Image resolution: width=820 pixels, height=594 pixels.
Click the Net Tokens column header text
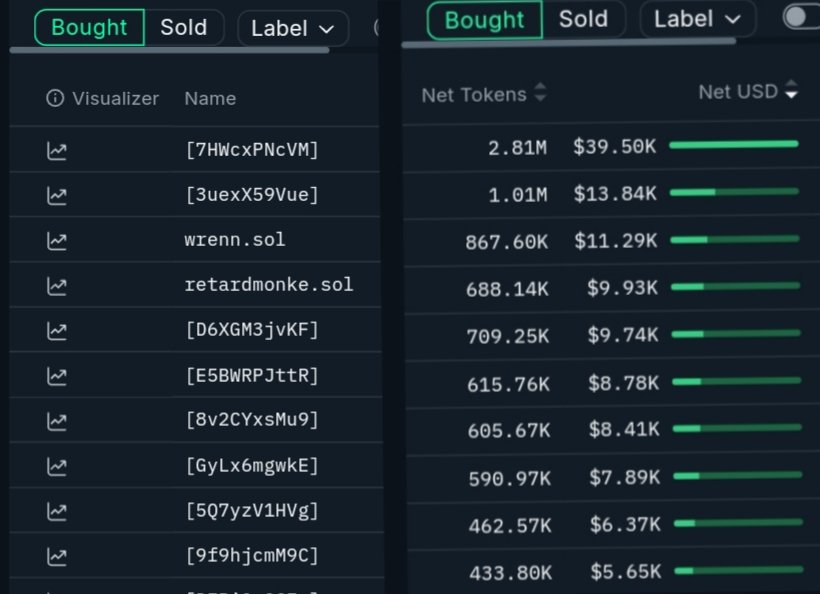[474, 95]
